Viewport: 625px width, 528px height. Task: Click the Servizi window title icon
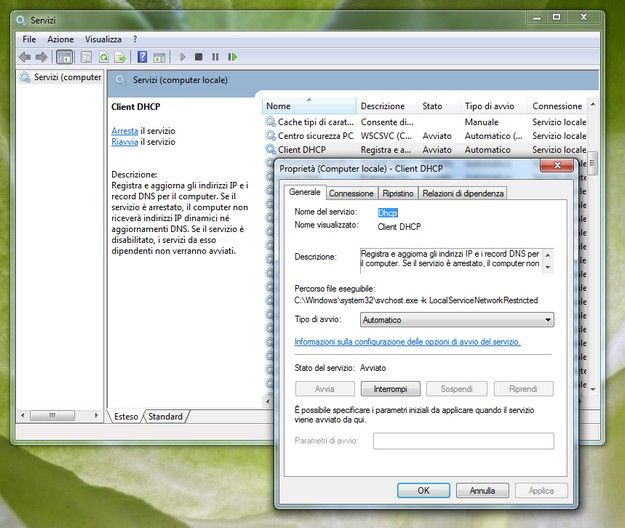point(21,20)
